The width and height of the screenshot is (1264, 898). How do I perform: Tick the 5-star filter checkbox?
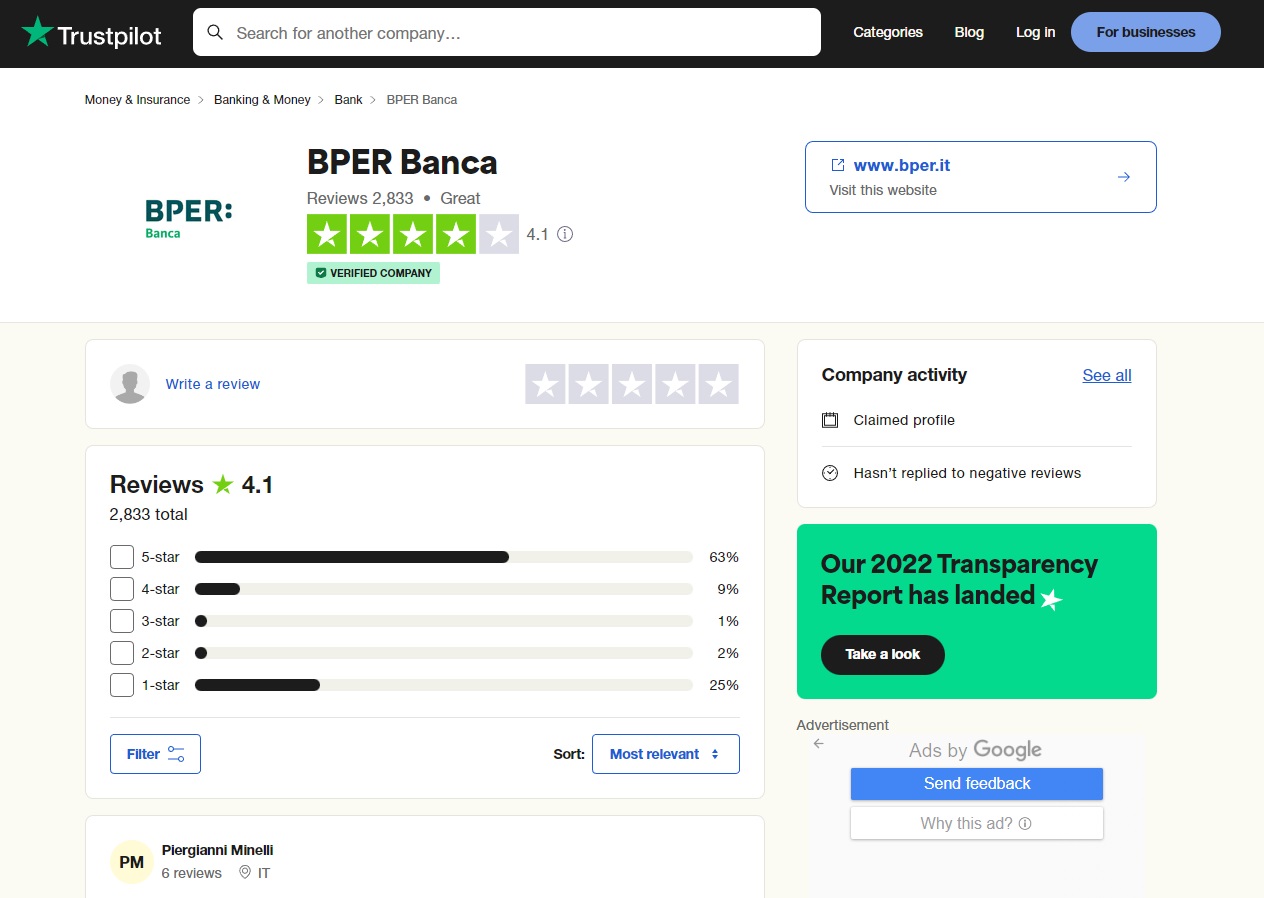(x=122, y=557)
